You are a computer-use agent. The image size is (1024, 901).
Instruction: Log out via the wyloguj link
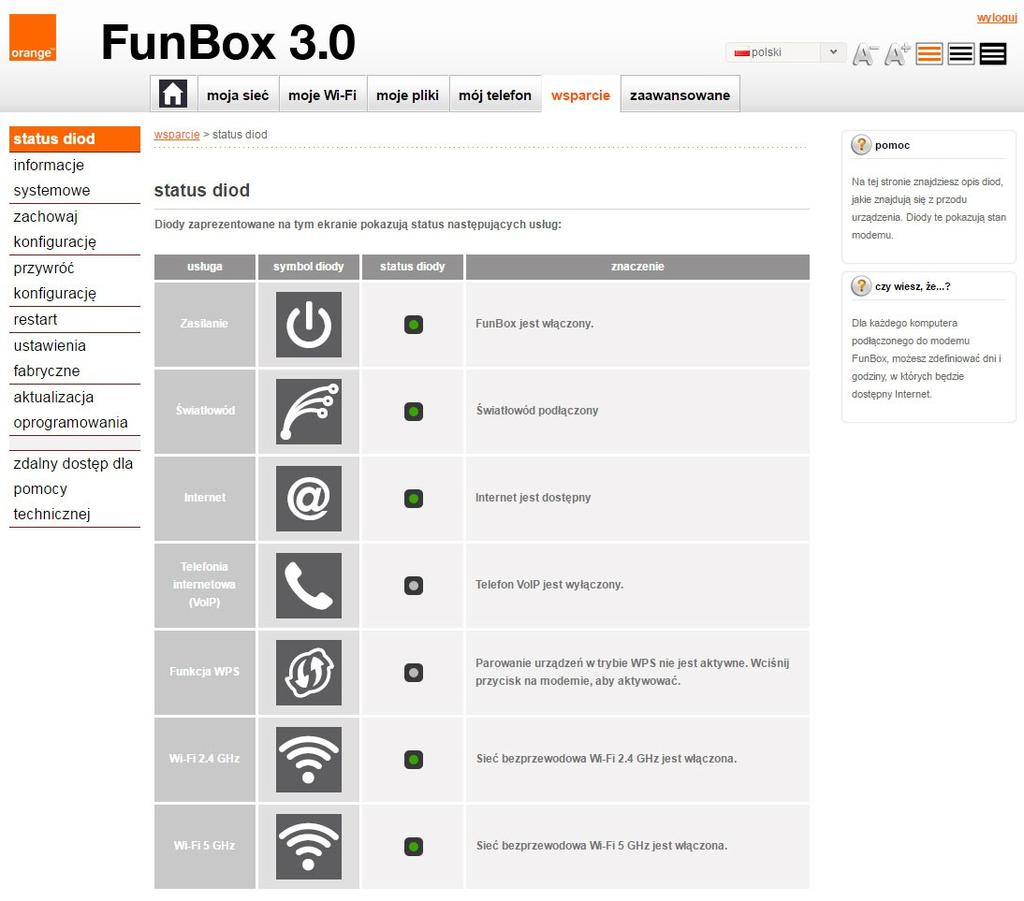[x=997, y=18]
